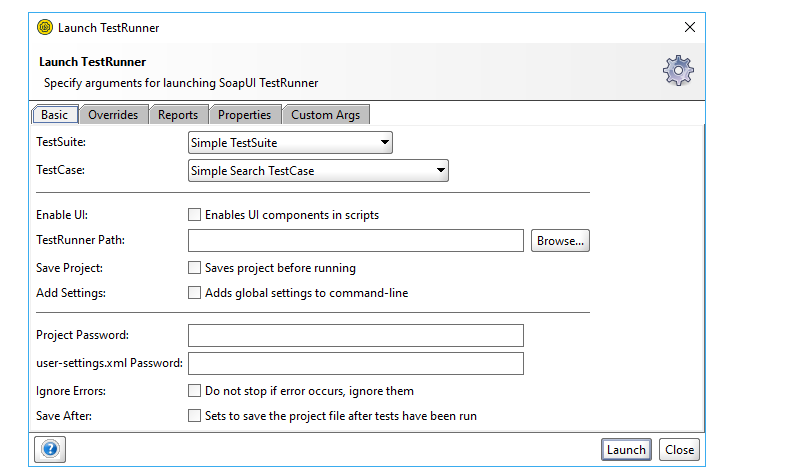800x470 pixels.
Task: Toggle Do not stop if error occurs
Action: [194, 391]
